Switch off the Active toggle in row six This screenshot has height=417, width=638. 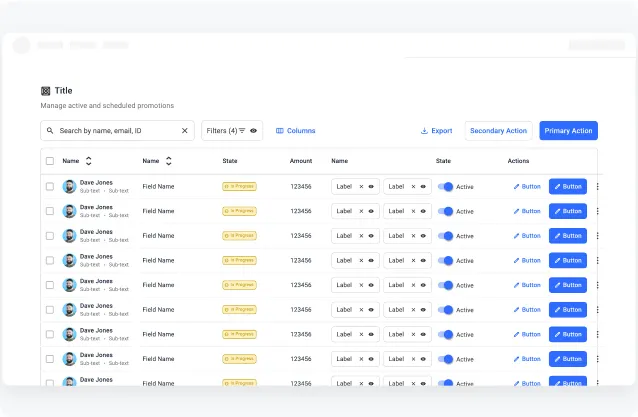pos(446,310)
